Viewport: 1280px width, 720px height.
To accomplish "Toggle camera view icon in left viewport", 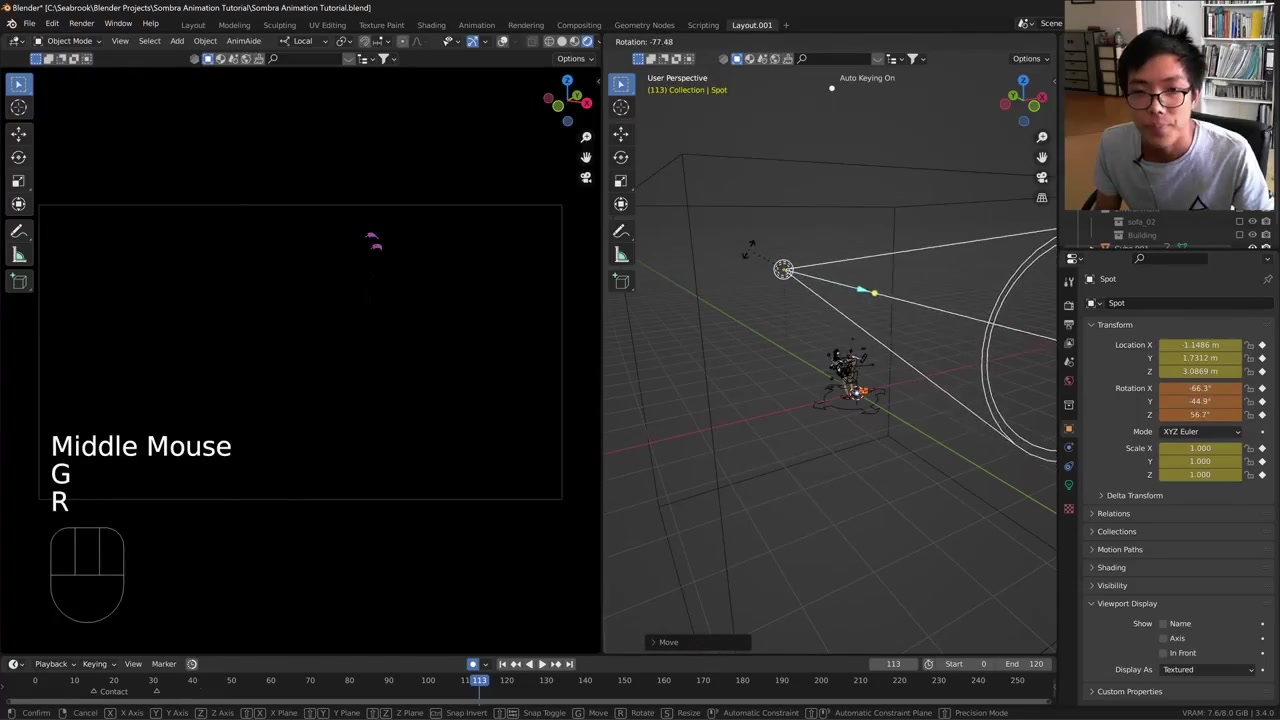I will coord(586,177).
